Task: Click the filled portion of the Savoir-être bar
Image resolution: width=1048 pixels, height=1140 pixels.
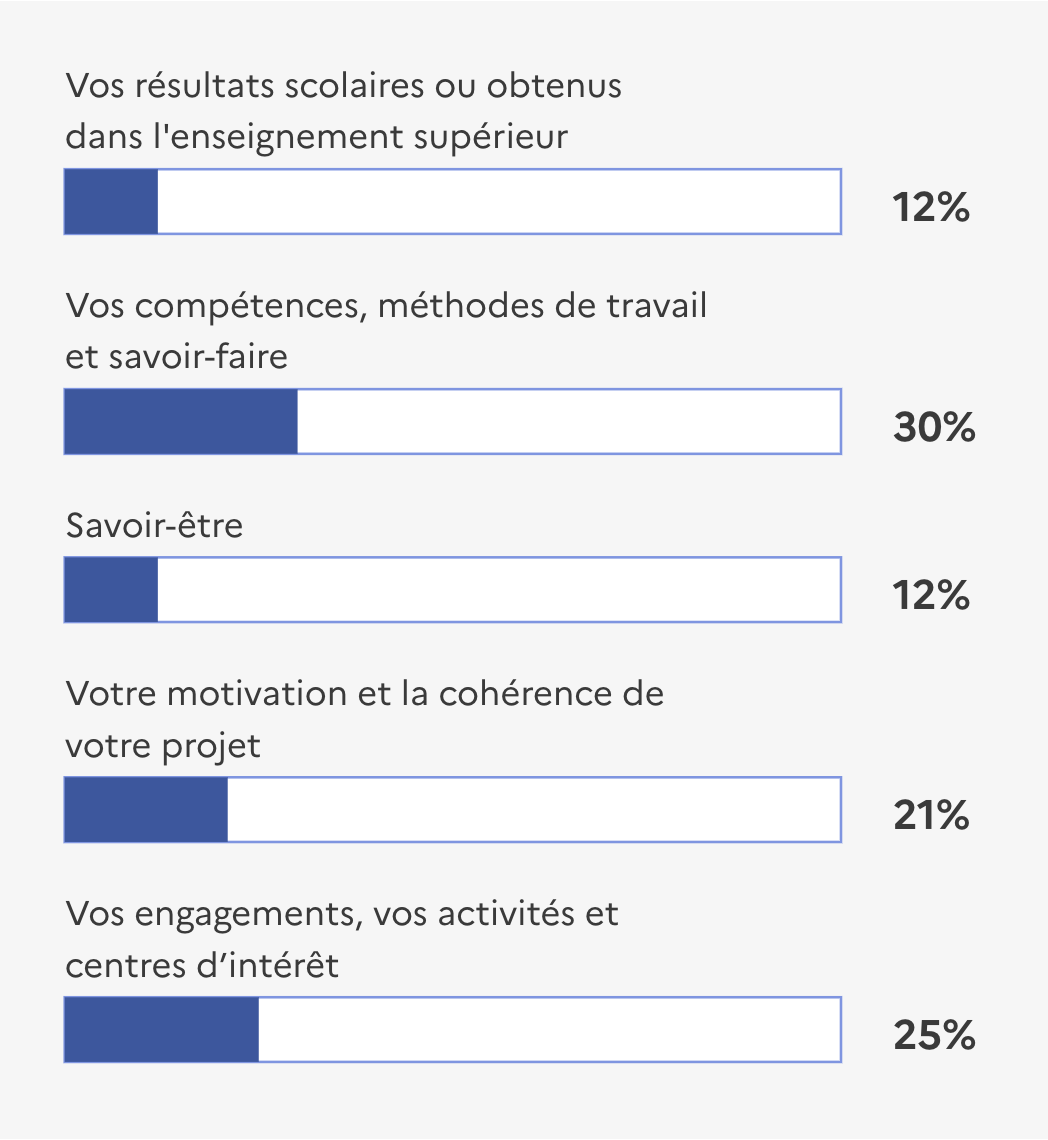Action: [x=111, y=590]
